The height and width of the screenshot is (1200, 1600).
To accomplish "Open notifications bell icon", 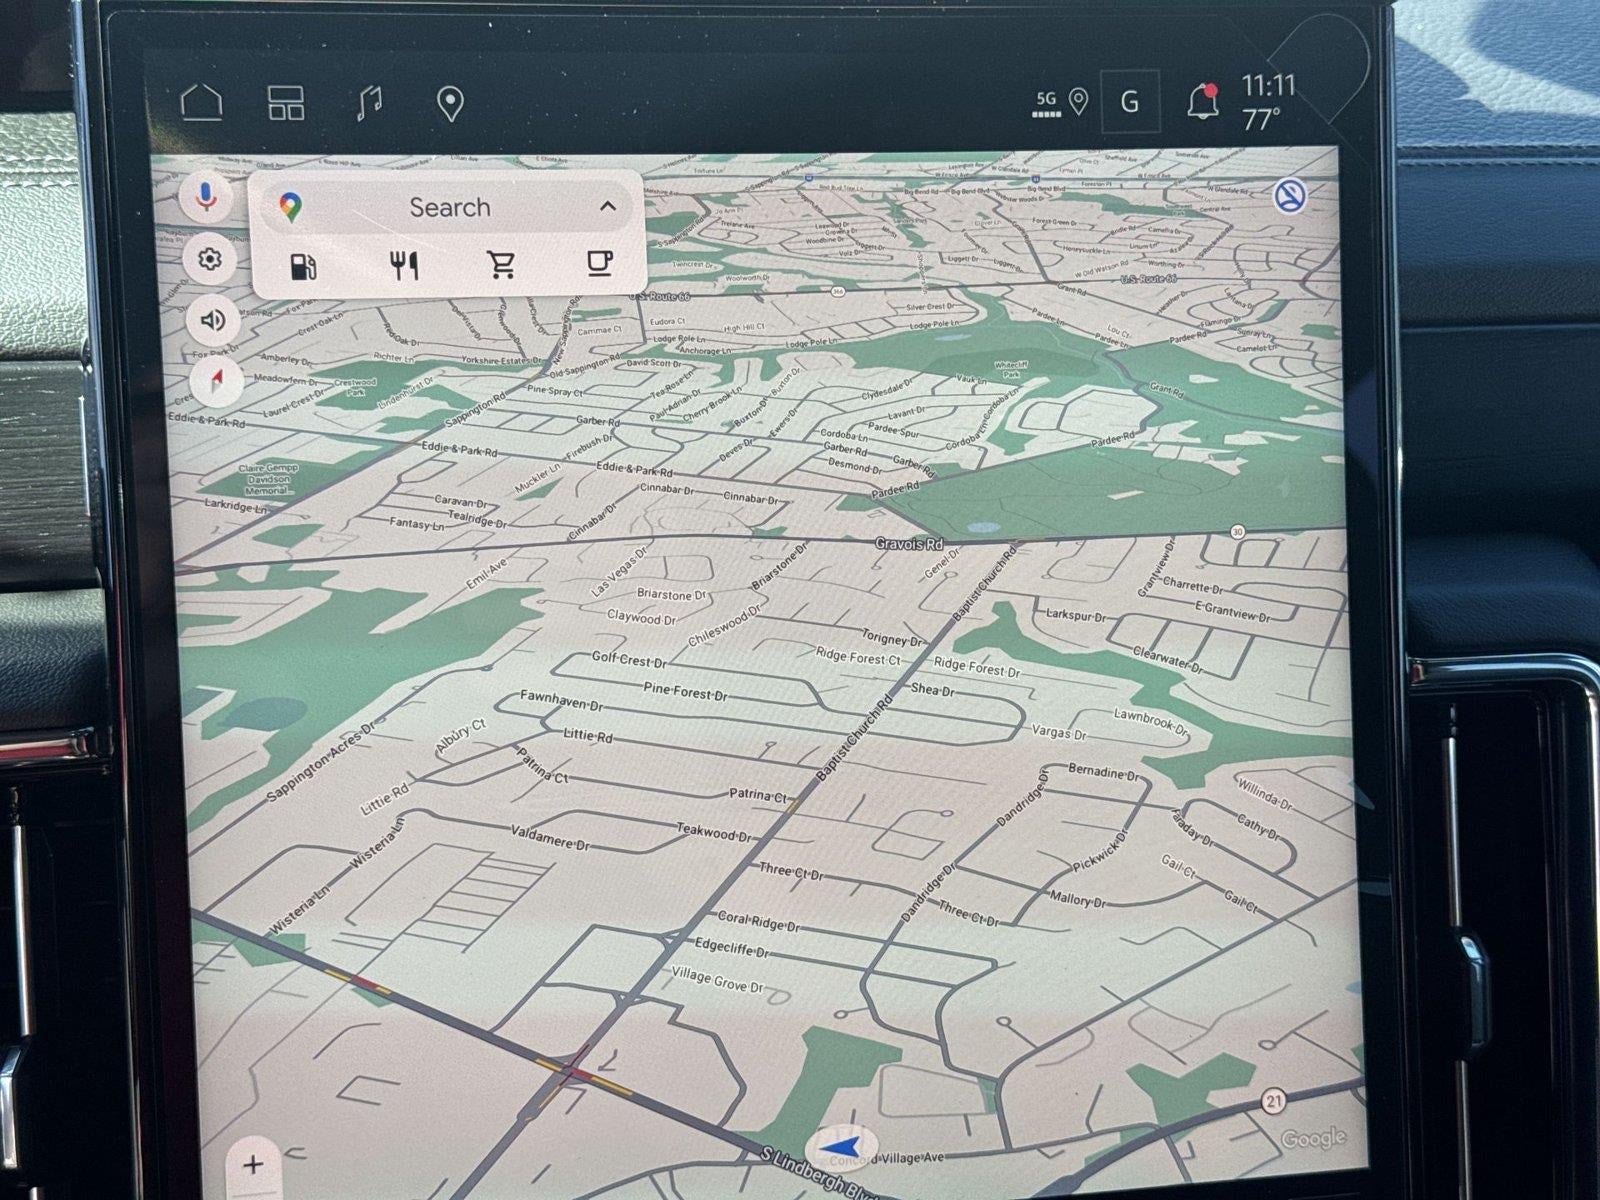I will coord(1202,101).
